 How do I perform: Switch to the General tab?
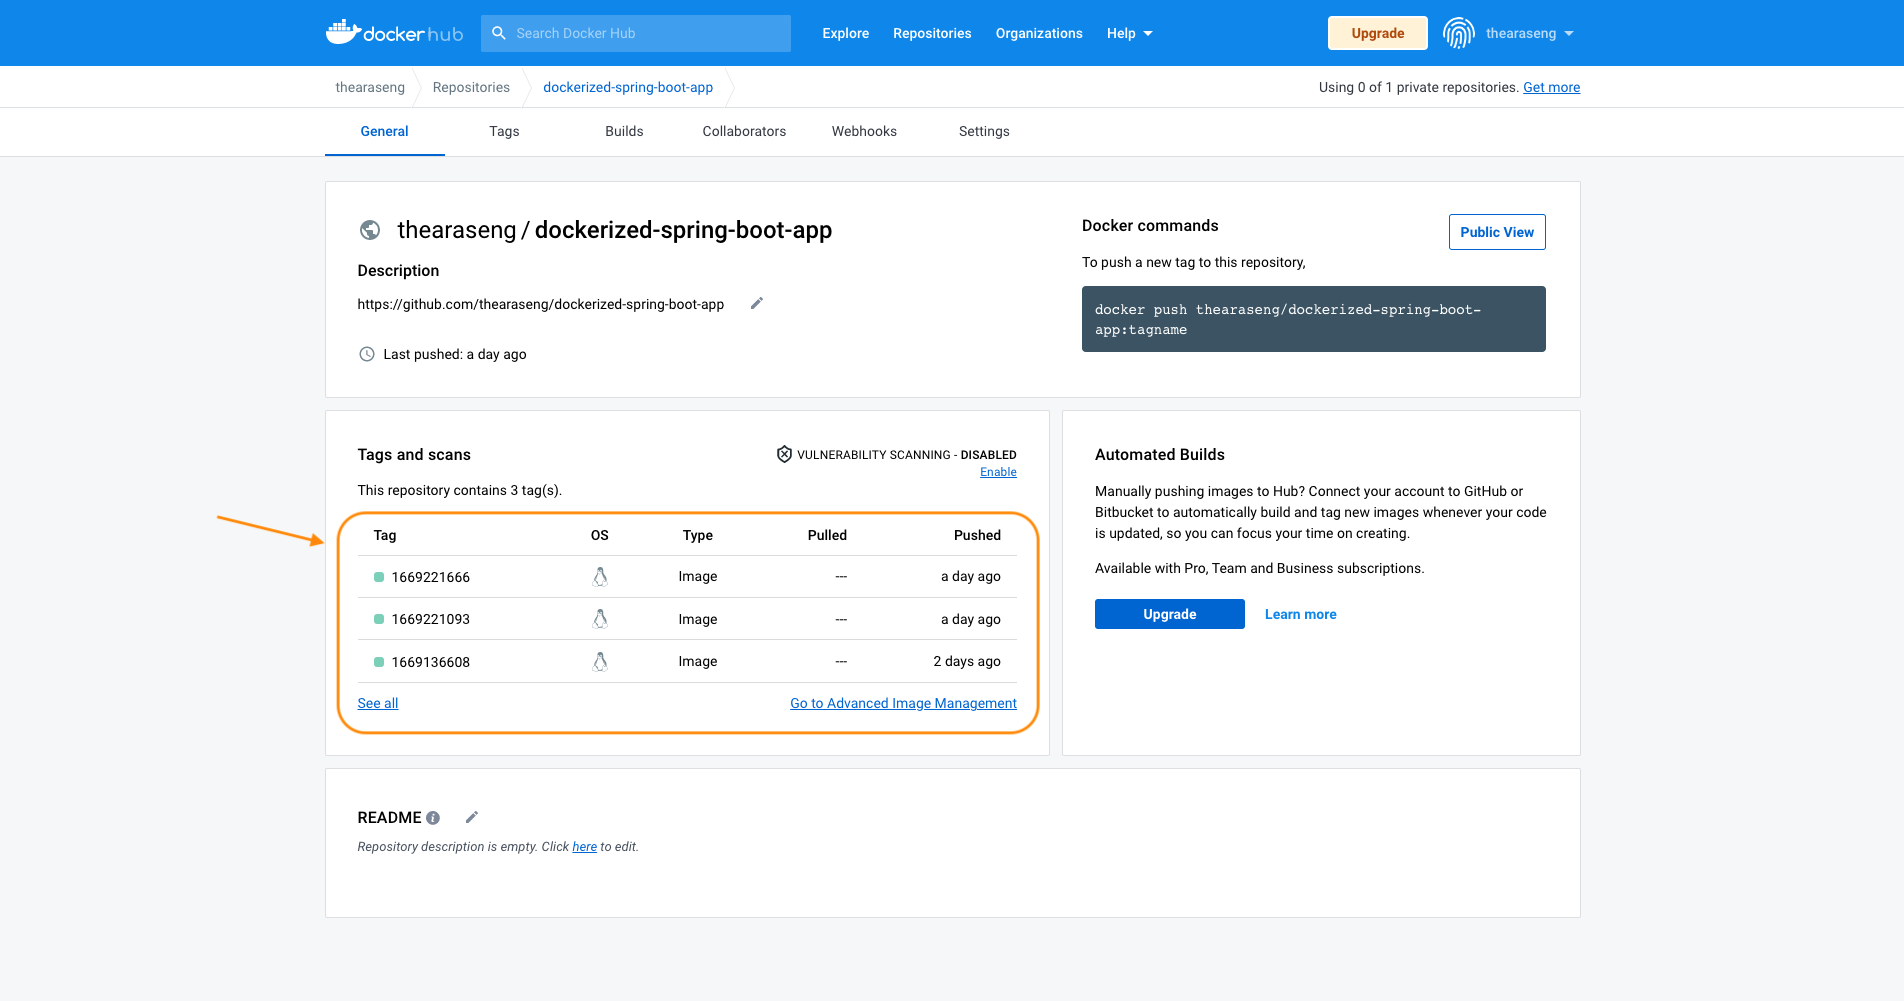385,131
